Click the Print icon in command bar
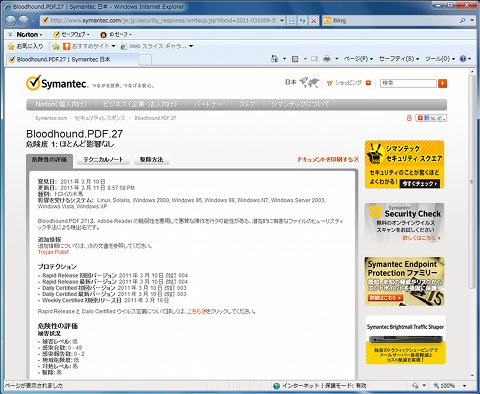 (x=327, y=59)
